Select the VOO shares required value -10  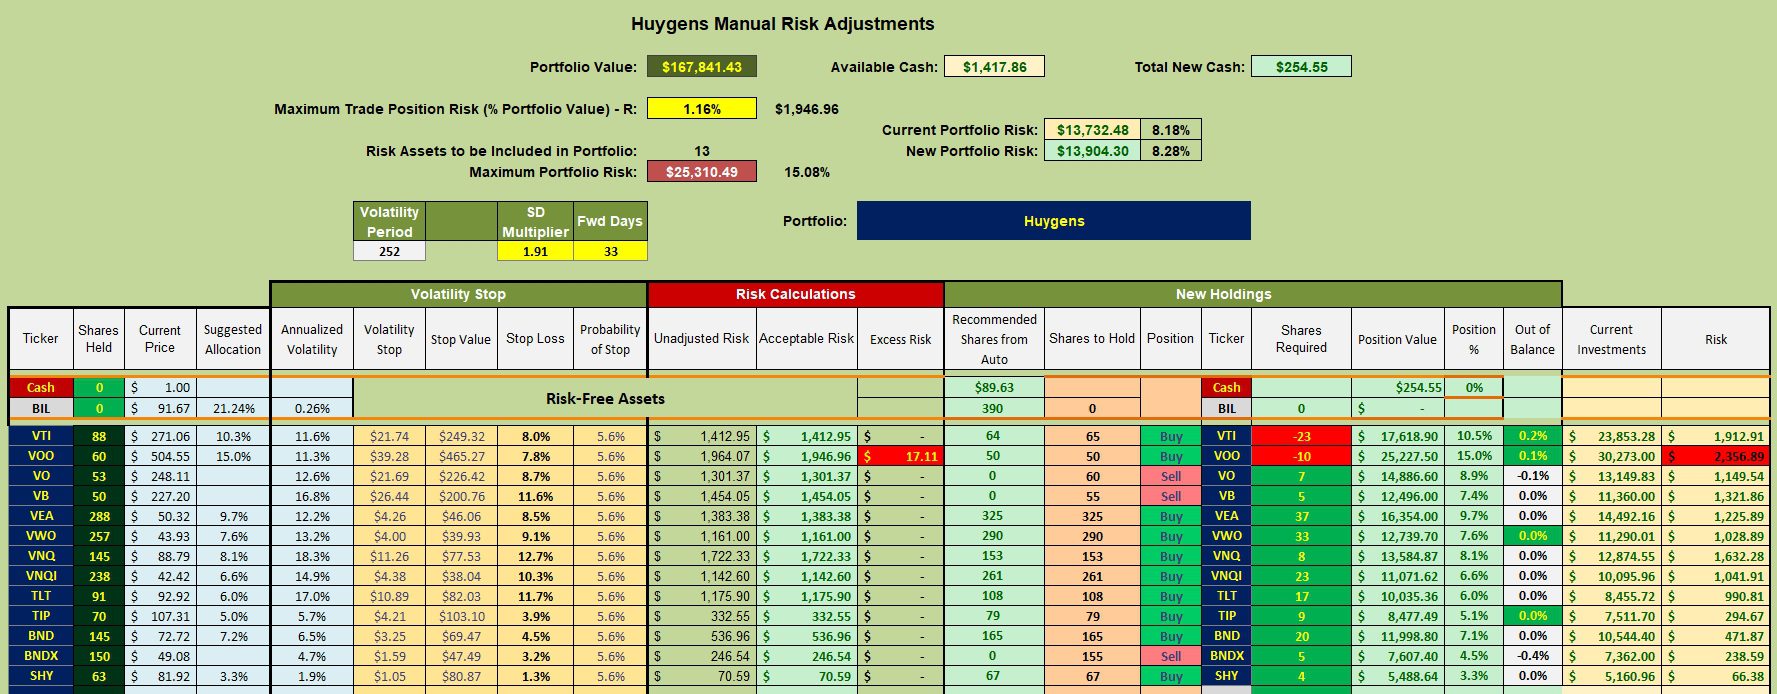tap(1301, 456)
